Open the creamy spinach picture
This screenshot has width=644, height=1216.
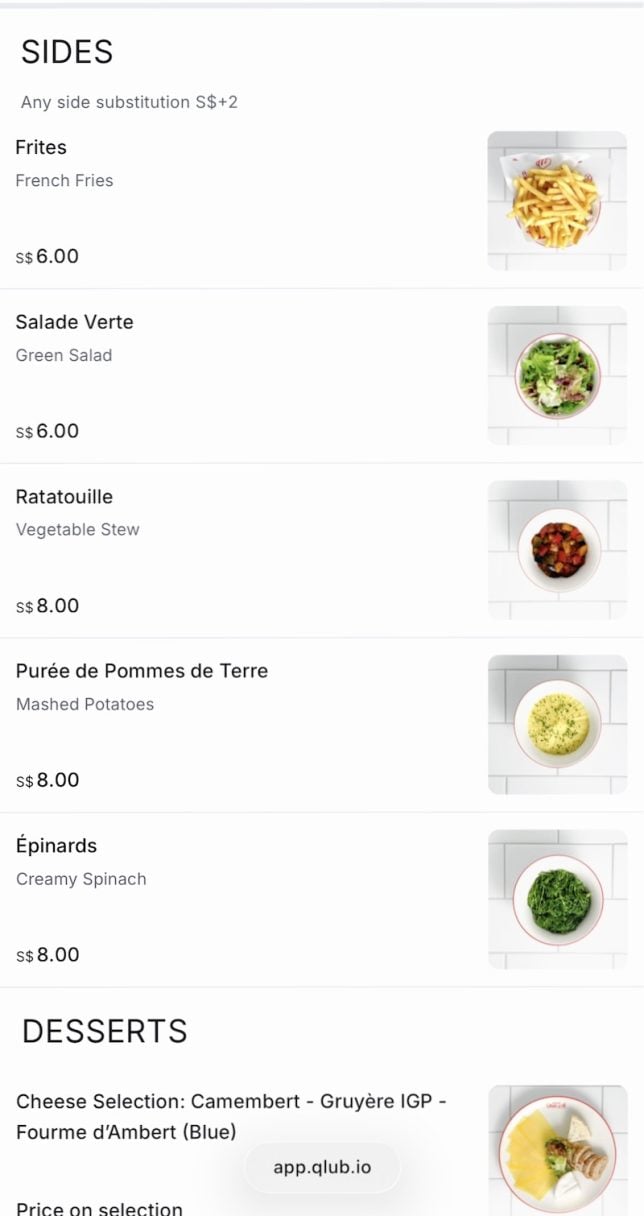pyautogui.click(x=557, y=899)
